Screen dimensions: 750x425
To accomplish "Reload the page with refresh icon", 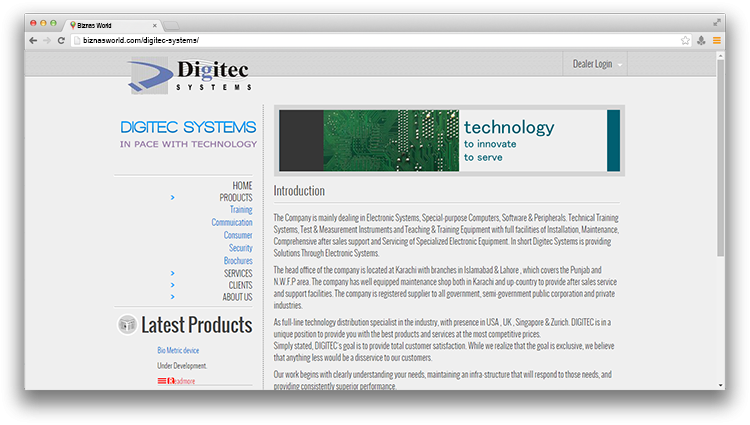I will point(62,40).
